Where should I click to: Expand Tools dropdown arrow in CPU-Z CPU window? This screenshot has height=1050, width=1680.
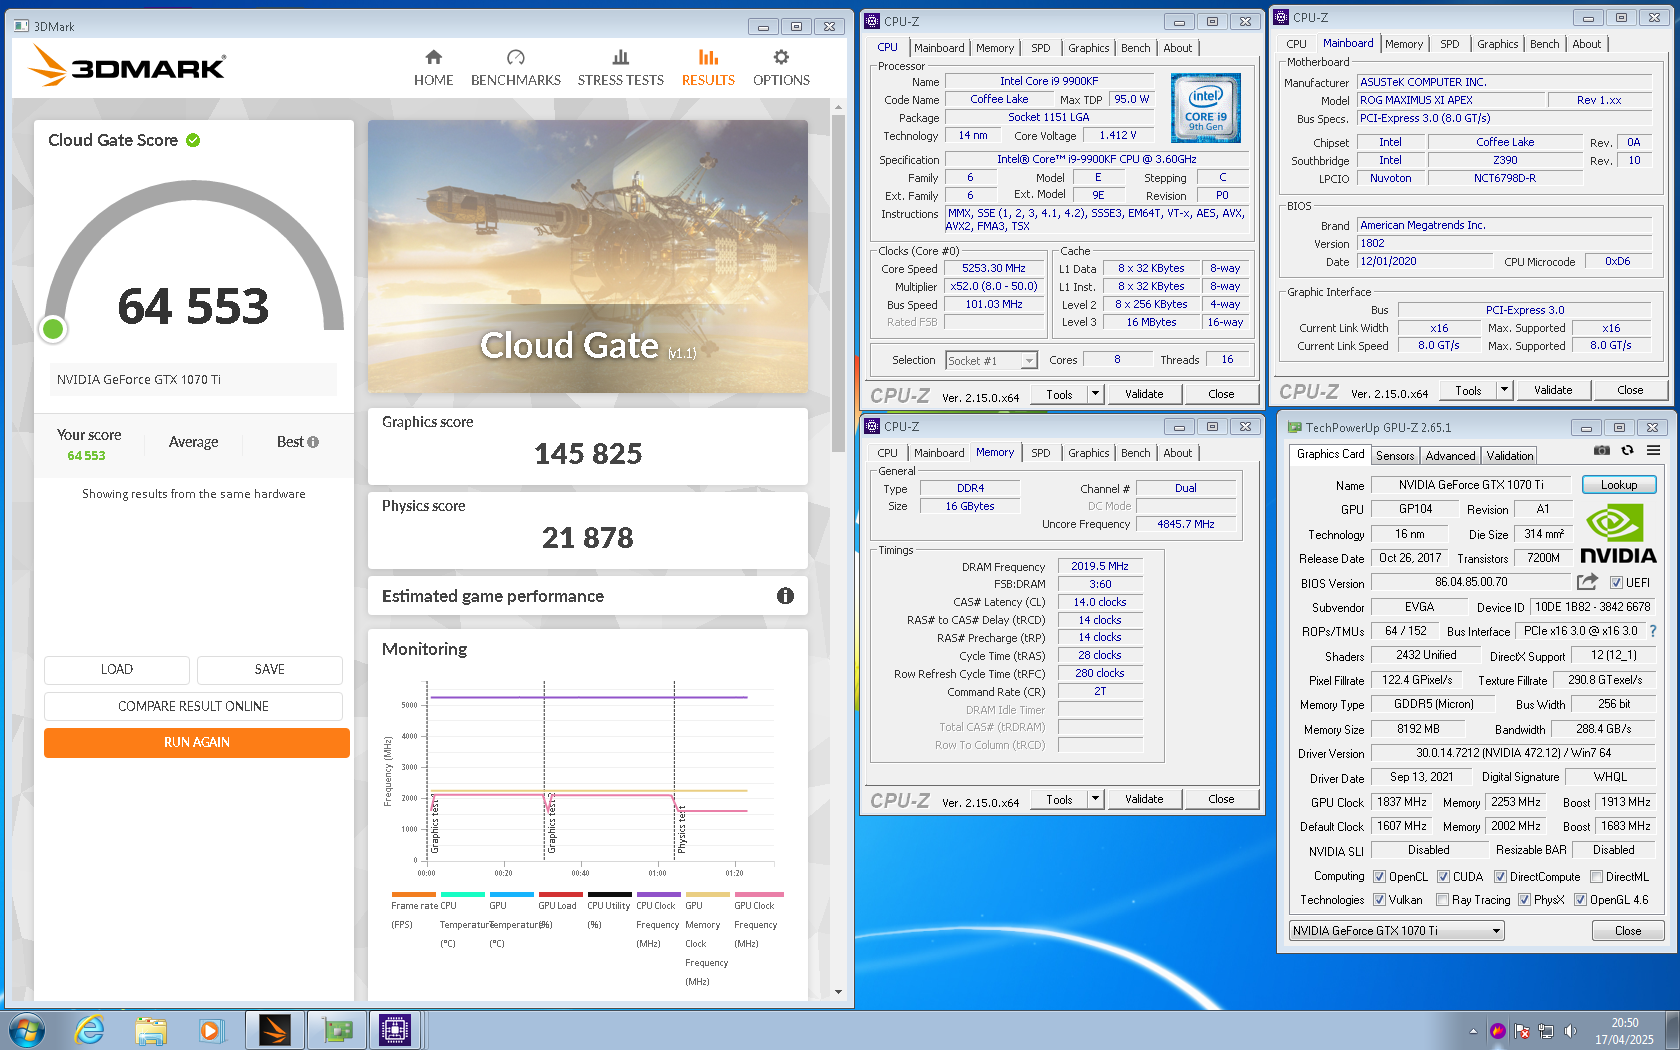click(1095, 394)
